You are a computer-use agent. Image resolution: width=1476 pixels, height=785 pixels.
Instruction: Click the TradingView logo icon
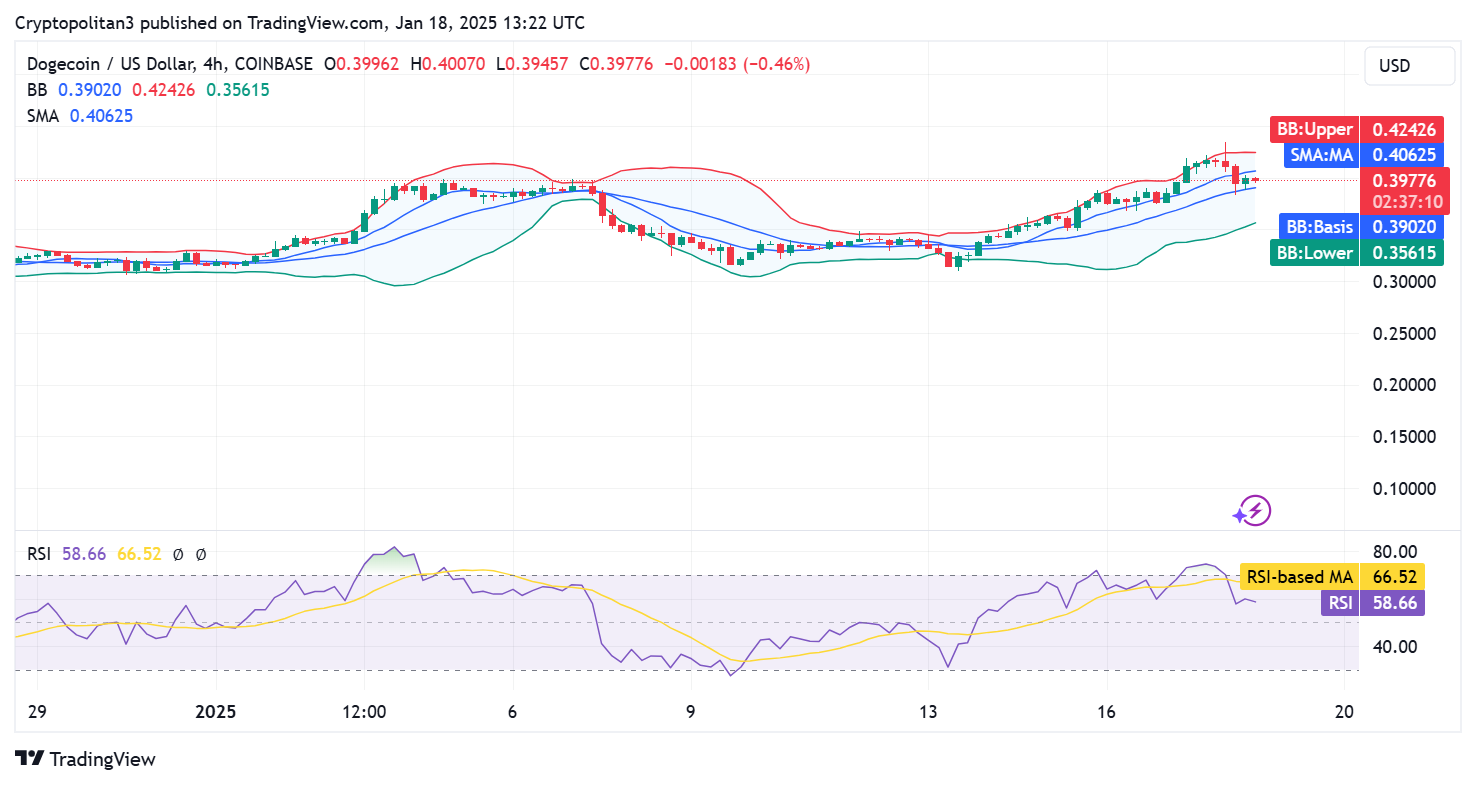pyautogui.click(x=28, y=759)
